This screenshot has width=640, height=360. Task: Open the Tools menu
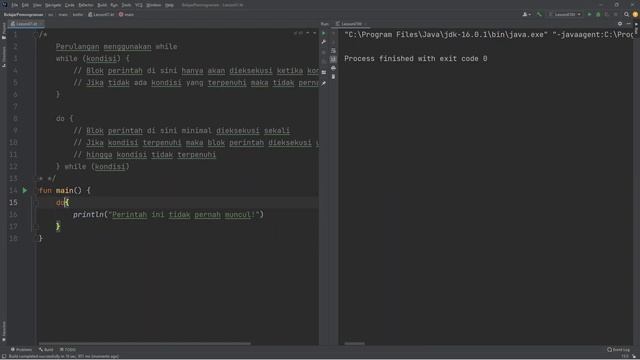pyautogui.click(x=127, y=5)
